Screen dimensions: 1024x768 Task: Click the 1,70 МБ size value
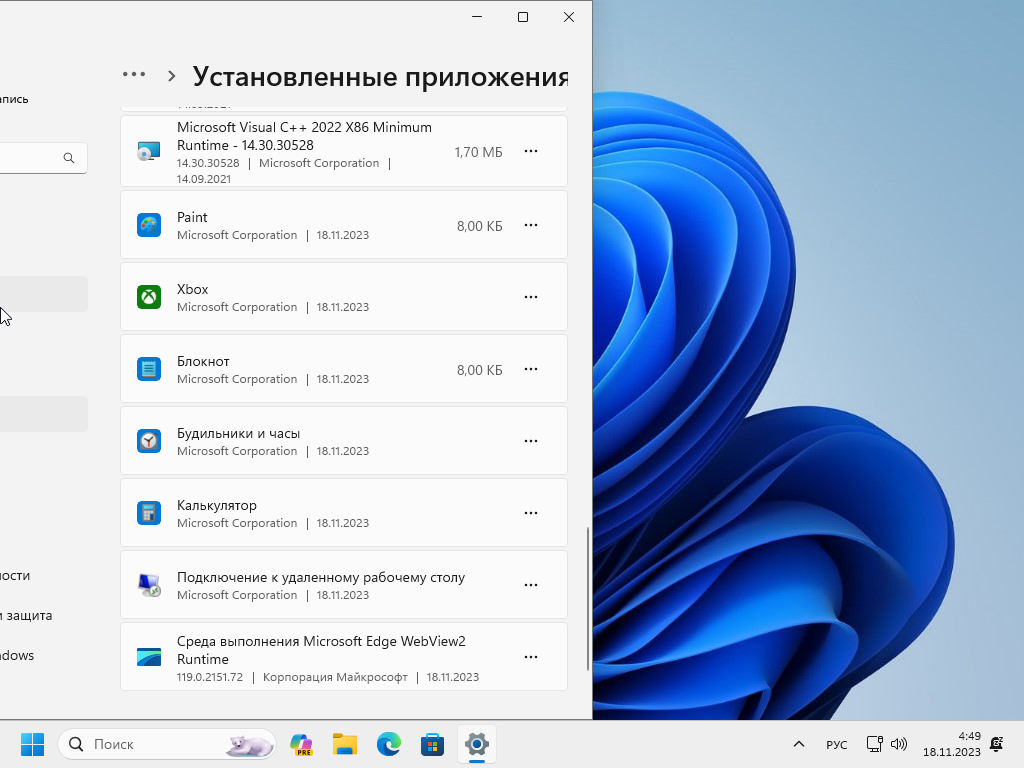pos(479,152)
